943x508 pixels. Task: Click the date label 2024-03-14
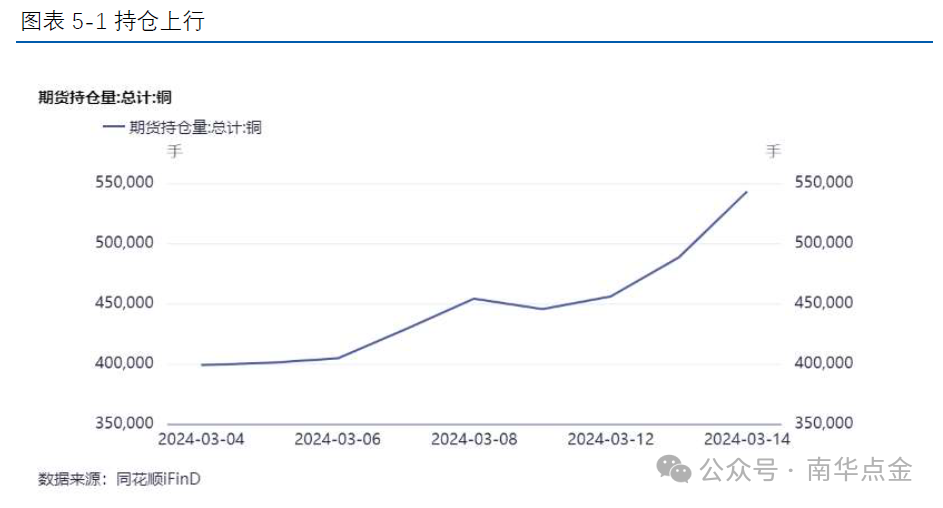click(747, 439)
